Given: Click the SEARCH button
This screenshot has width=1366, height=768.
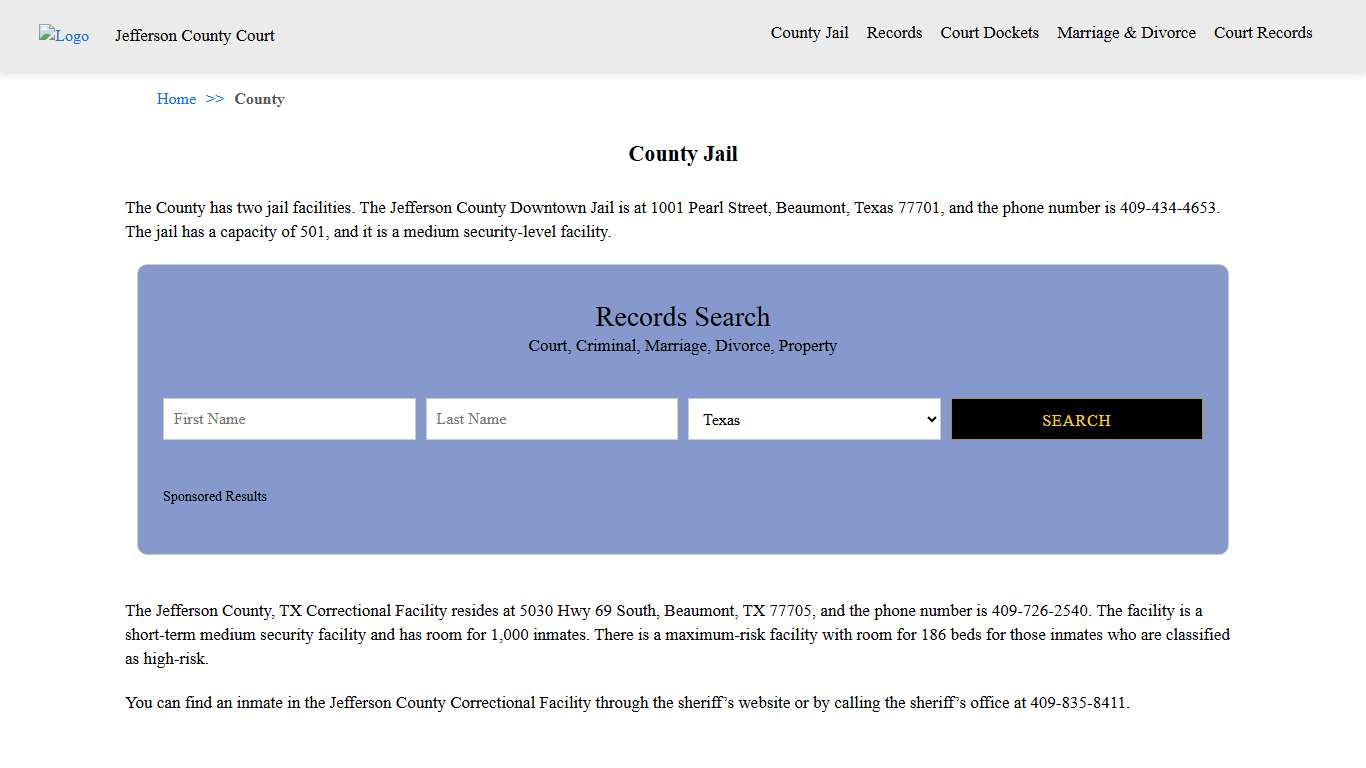Looking at the screenshot, I should (1076, 419).
